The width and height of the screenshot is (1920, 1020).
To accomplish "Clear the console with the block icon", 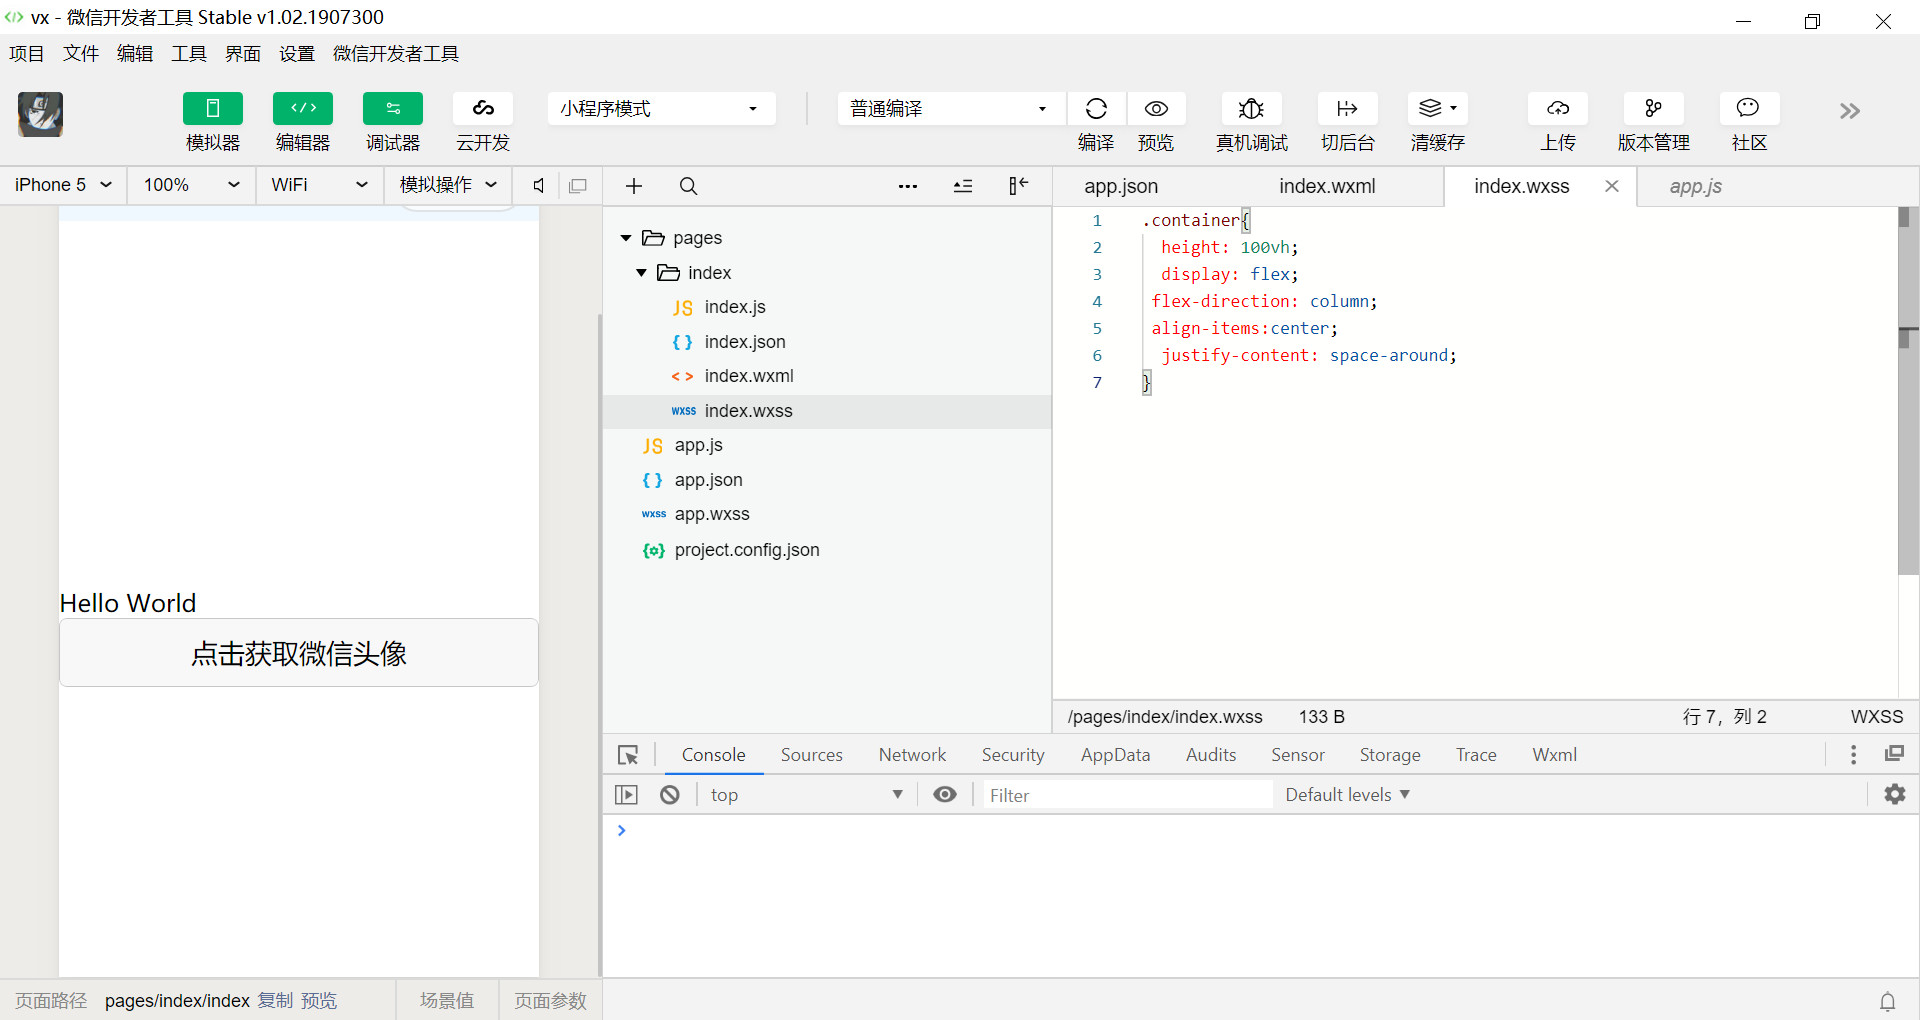I will click(x=670, y=795).
